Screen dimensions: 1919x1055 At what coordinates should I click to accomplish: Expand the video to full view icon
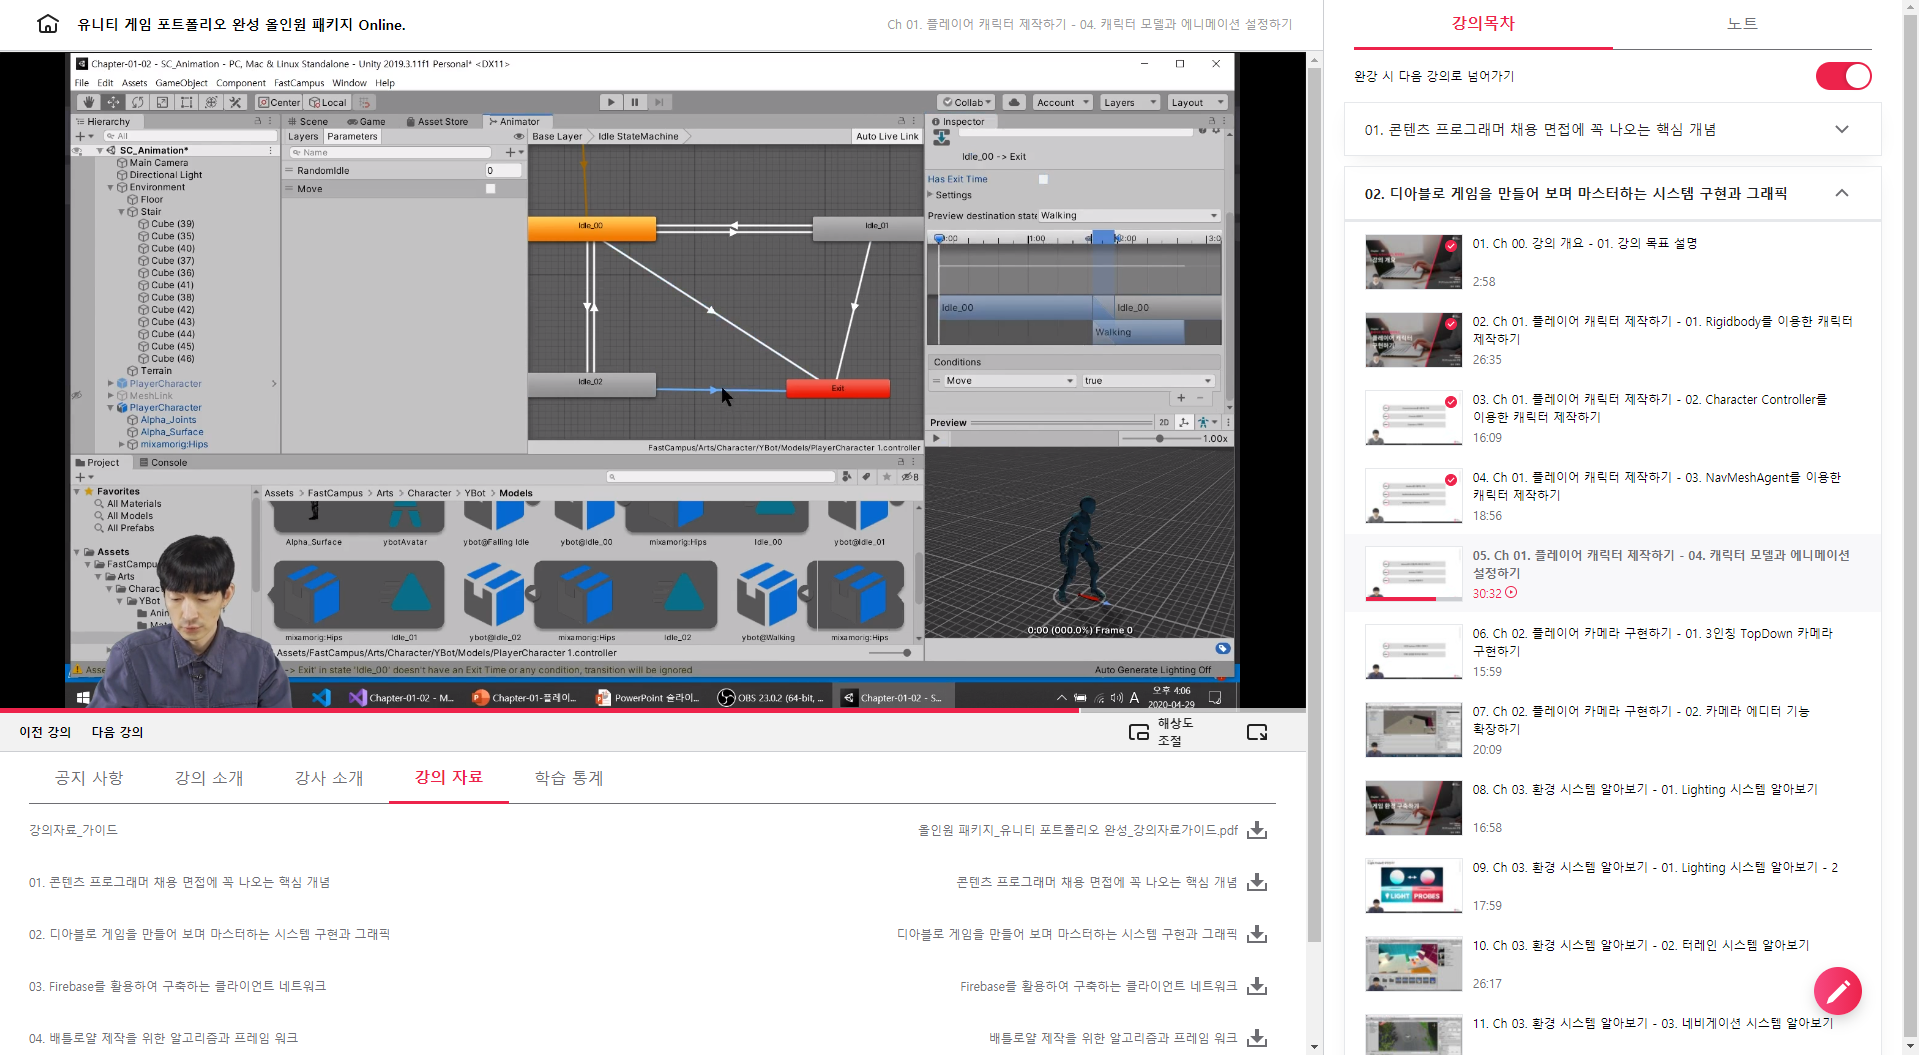[1257, 732]
